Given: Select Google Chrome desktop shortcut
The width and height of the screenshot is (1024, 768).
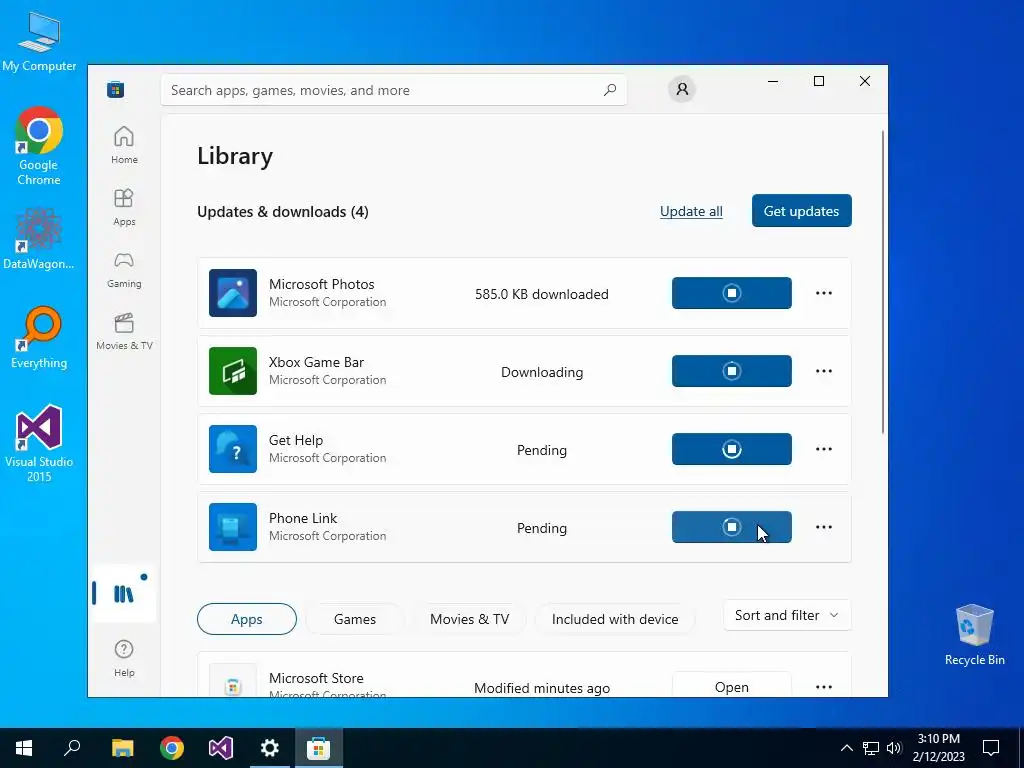Looking at the screenshot, I should coord(39,146).
